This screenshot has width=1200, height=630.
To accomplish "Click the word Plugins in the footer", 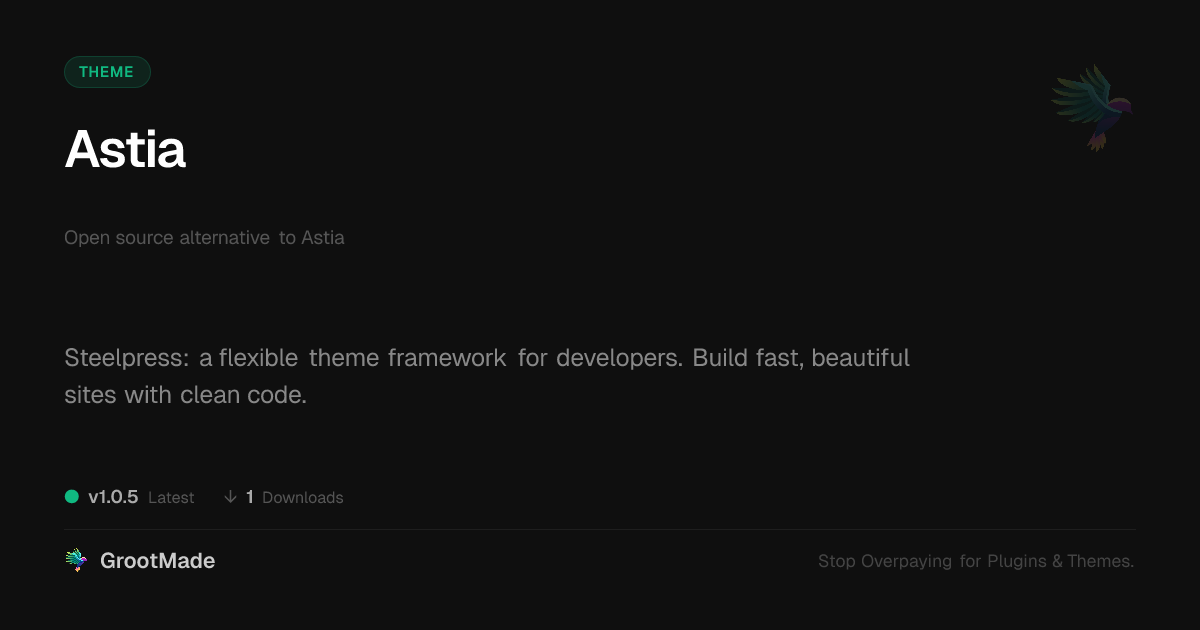I will point(1016,561).
